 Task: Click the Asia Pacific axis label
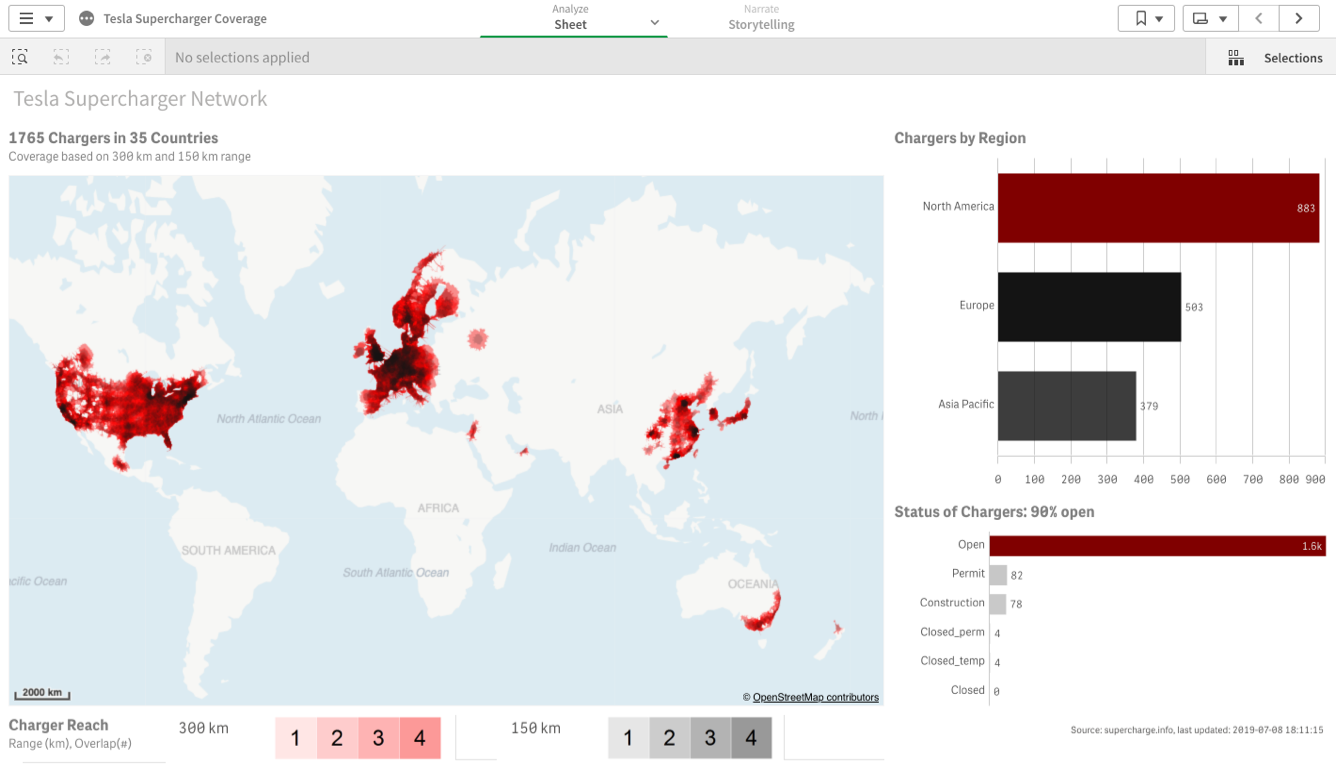(966, 404)
